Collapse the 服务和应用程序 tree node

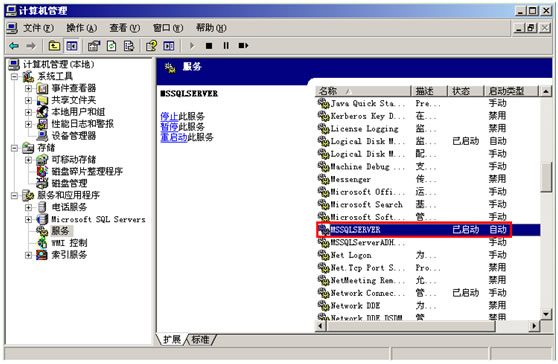[14, 195]
